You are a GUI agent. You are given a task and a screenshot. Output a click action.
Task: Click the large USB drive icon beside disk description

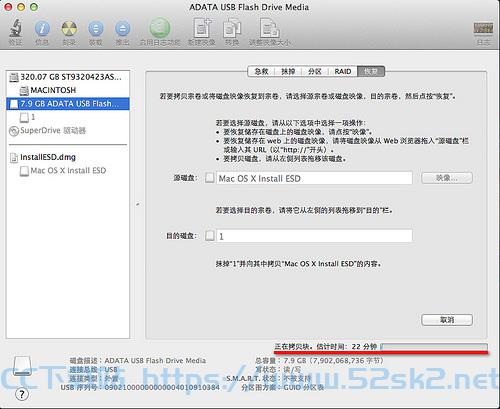pos(22,366)
